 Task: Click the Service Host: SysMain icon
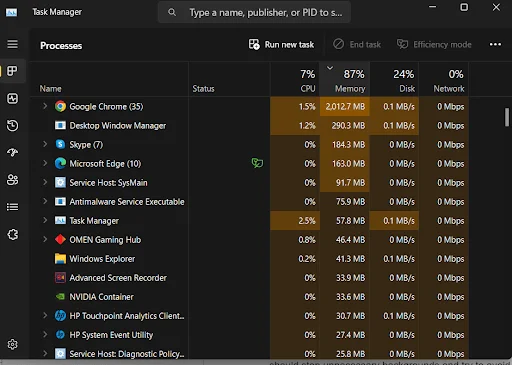(60, 182)
